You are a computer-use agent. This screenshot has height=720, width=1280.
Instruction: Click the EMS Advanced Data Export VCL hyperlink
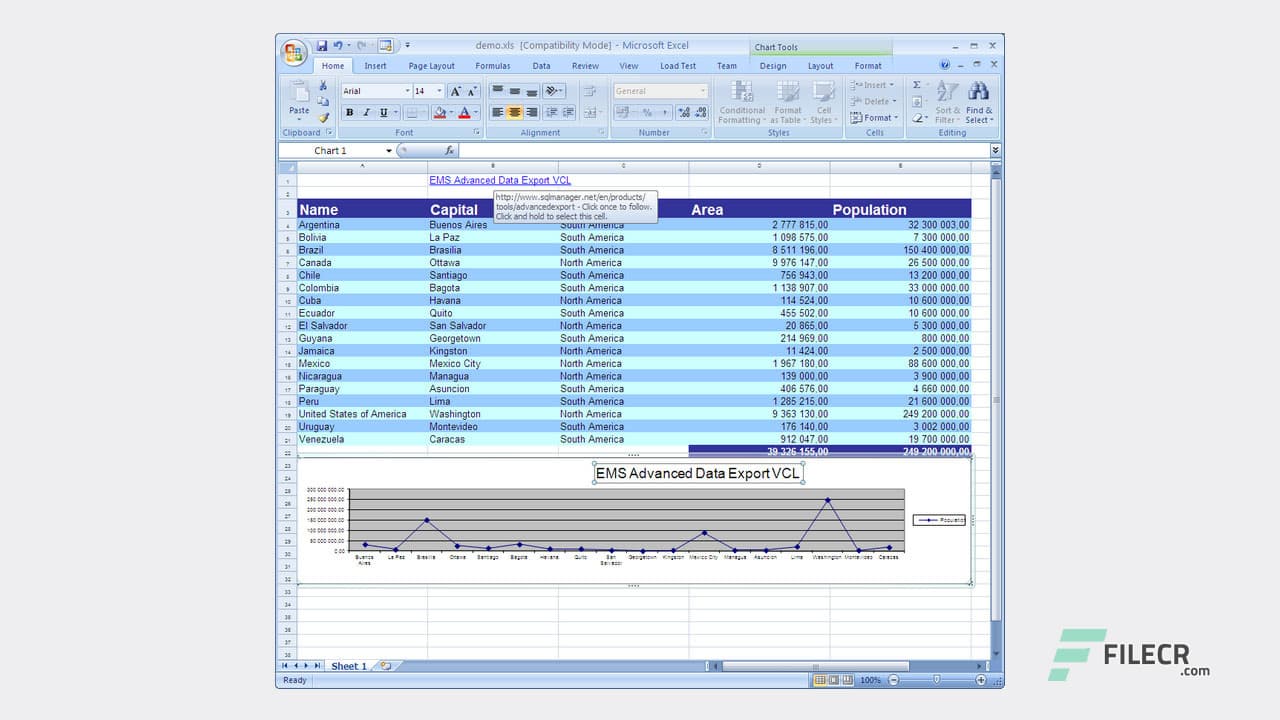(499, 180)
